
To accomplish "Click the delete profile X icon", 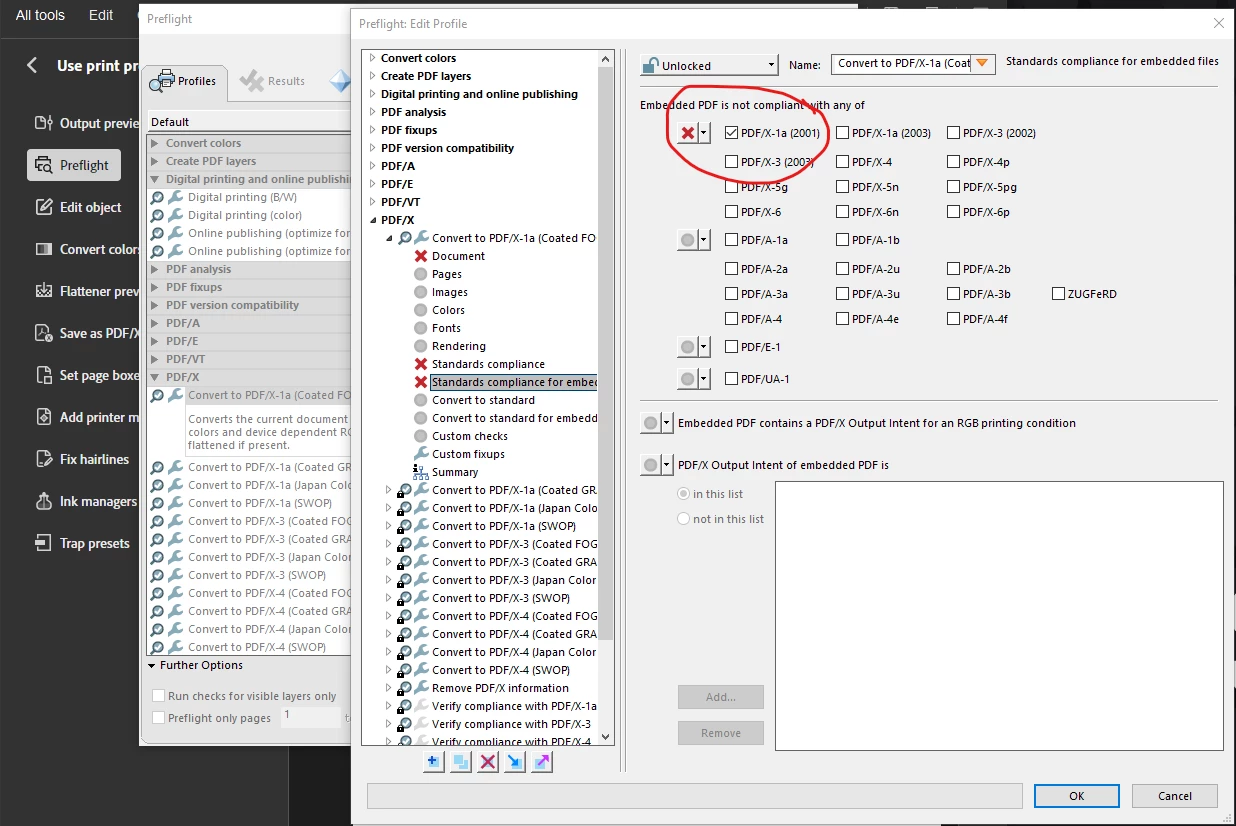I will (487, 762).
